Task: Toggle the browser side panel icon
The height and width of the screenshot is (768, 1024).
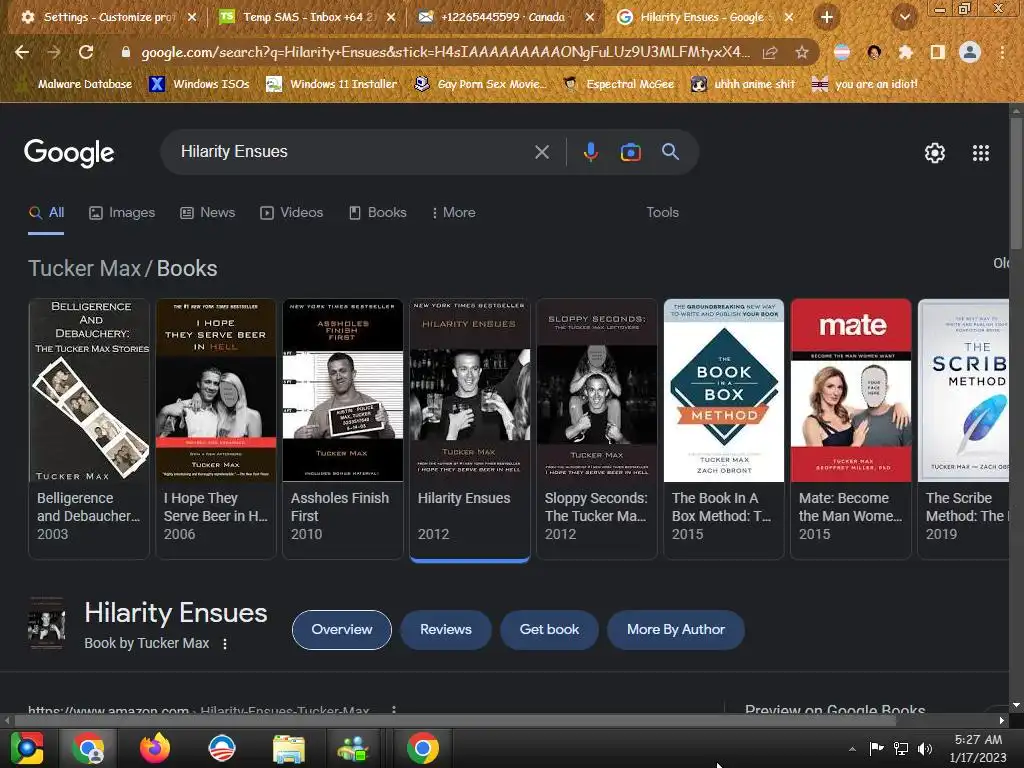Action: point(938,52)
